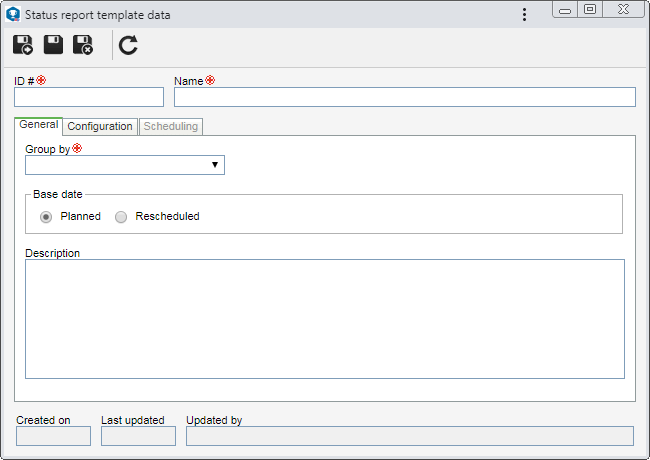This screenshot has height=460, width=650.
Task: Maximize the Status report template window
Action: pos(590,9)
